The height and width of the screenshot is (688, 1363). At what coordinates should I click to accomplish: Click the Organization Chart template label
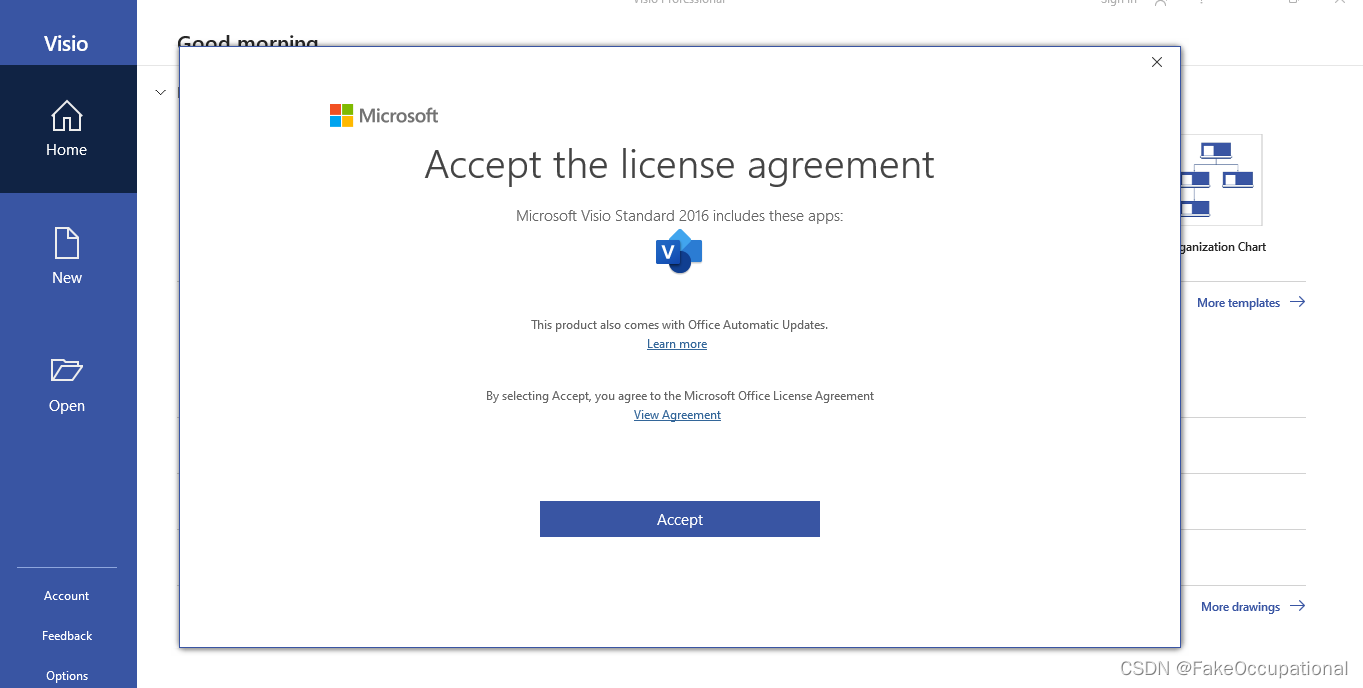pos(1221,247)
